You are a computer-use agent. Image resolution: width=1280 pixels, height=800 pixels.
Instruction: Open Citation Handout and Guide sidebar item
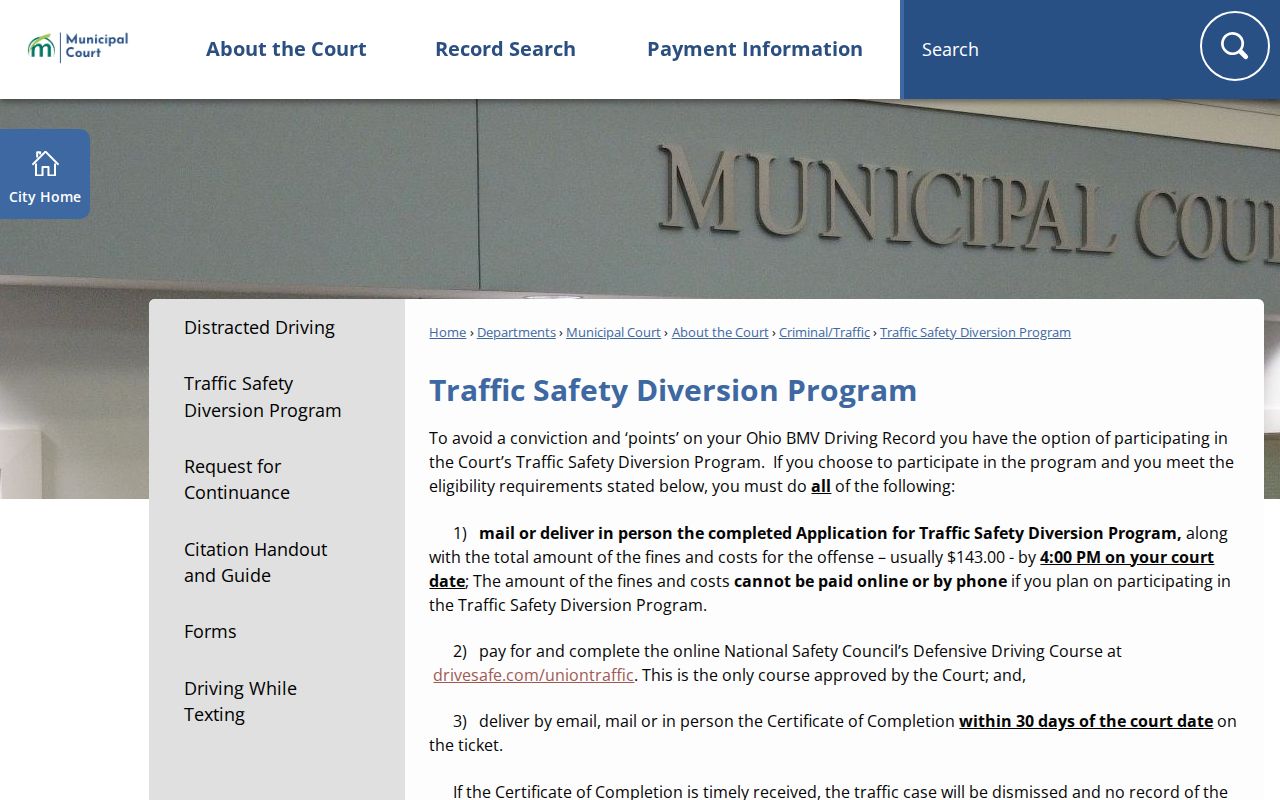point(255,562)
